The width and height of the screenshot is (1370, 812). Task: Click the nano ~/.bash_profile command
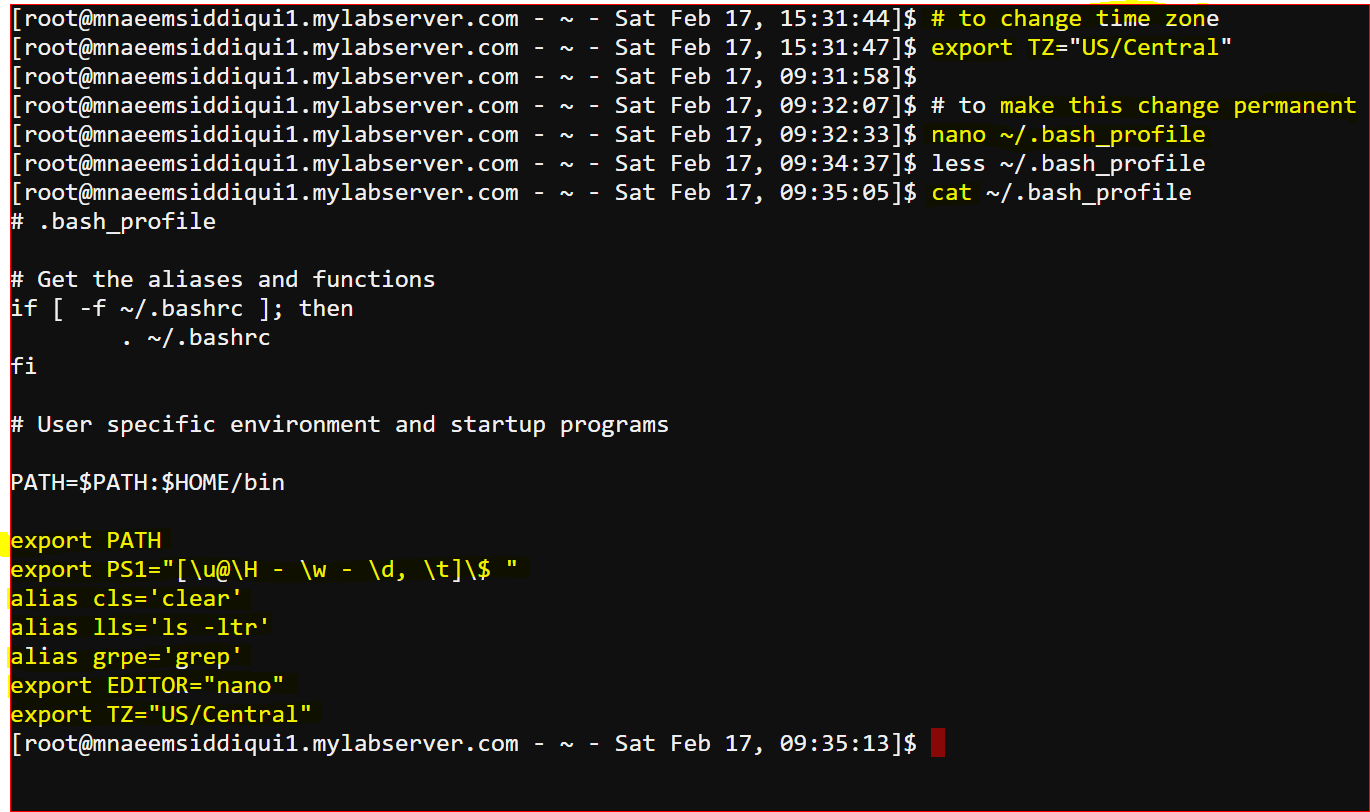[1068, 134]
